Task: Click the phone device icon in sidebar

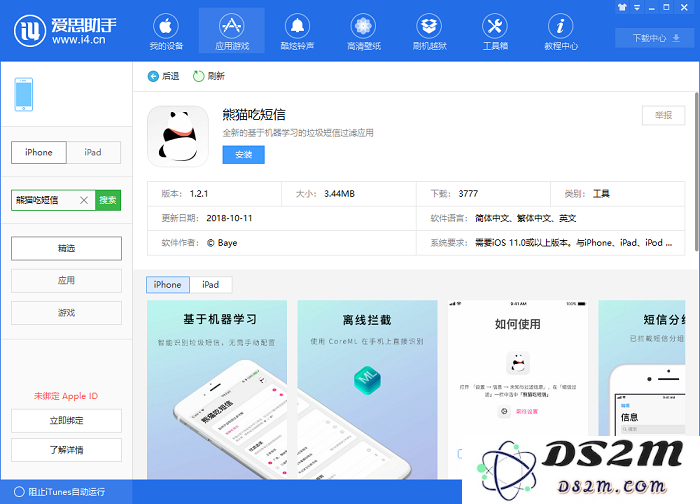Action: (x=24, y=94)
